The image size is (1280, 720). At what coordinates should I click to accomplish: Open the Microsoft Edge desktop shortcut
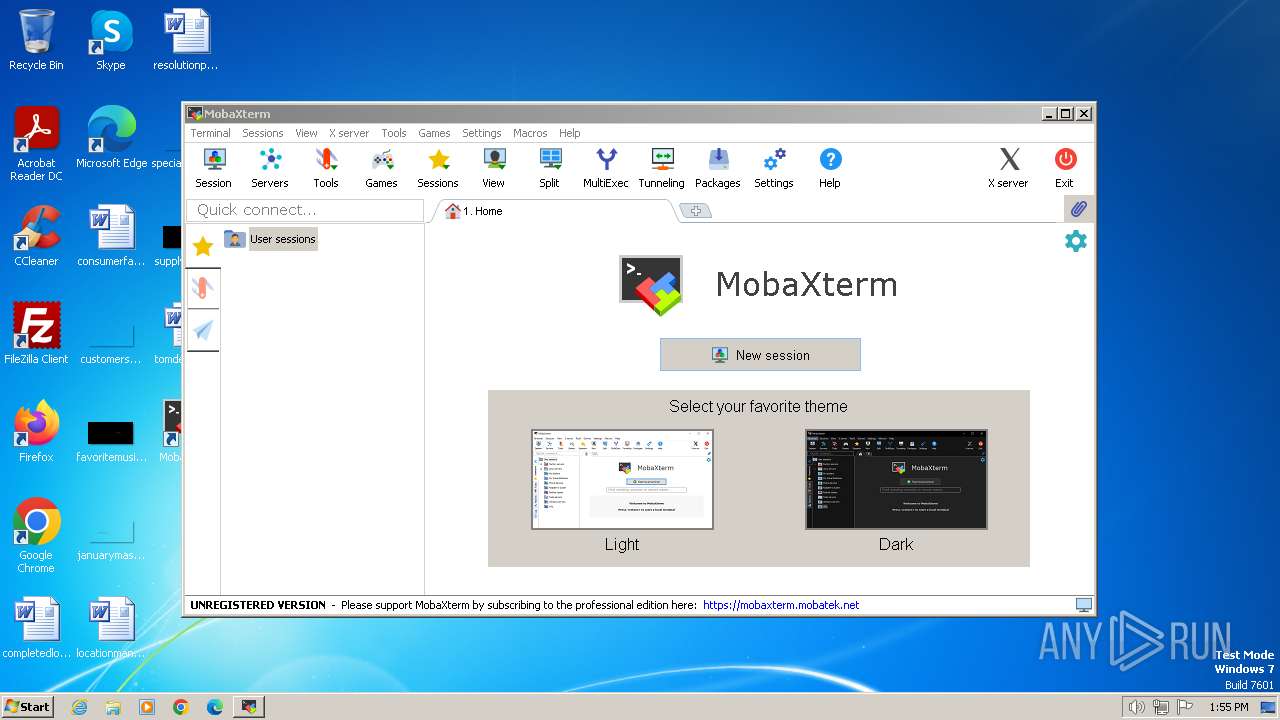[111, 139]
